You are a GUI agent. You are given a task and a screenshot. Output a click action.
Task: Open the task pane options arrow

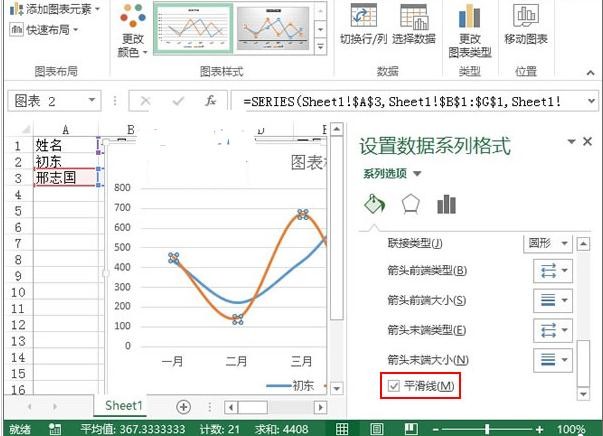571,142
